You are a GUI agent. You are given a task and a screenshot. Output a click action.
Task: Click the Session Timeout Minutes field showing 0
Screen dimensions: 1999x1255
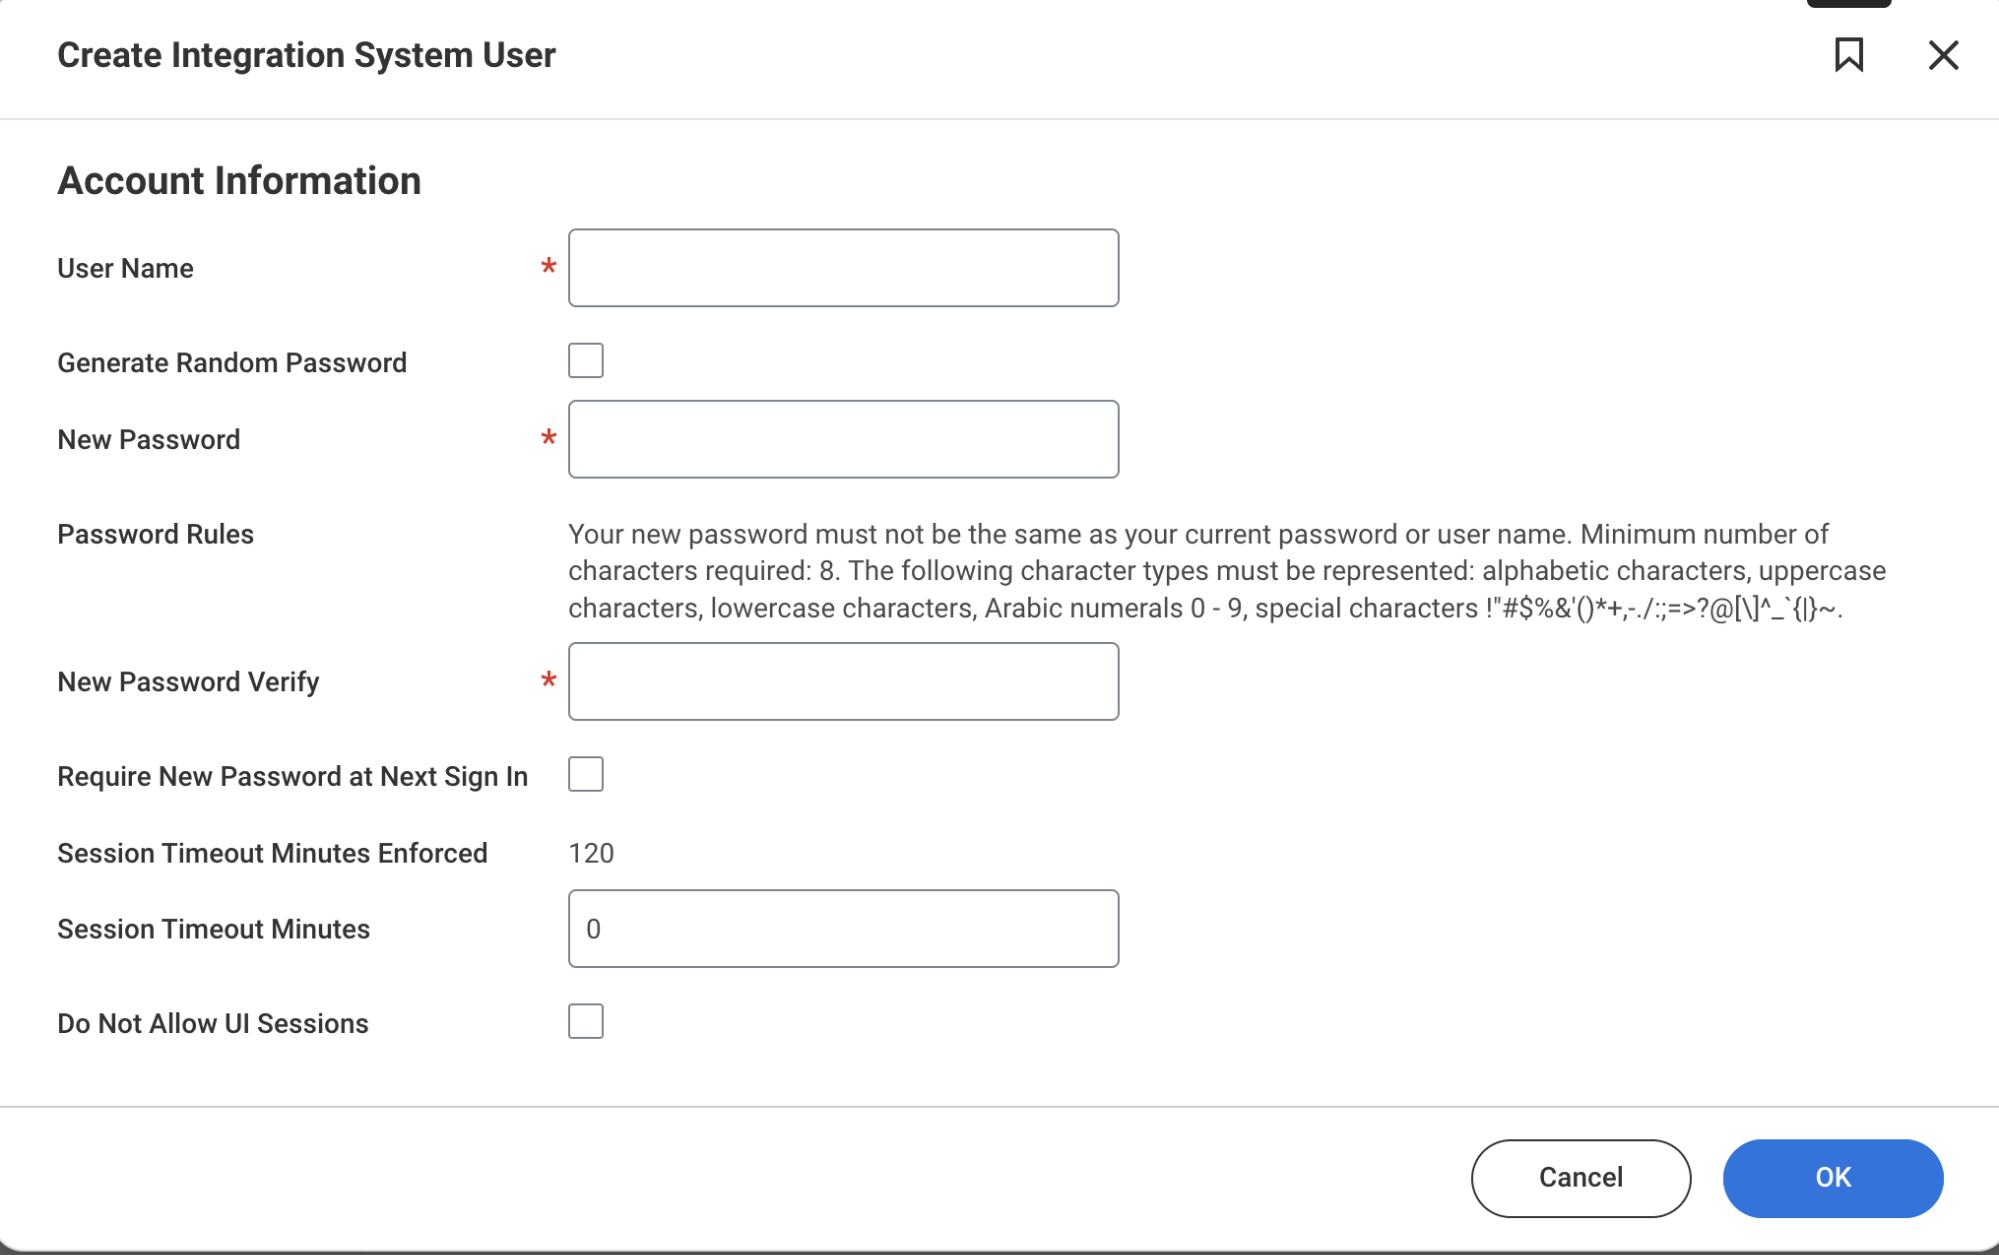pyautogui.click(x=842, y=929)
